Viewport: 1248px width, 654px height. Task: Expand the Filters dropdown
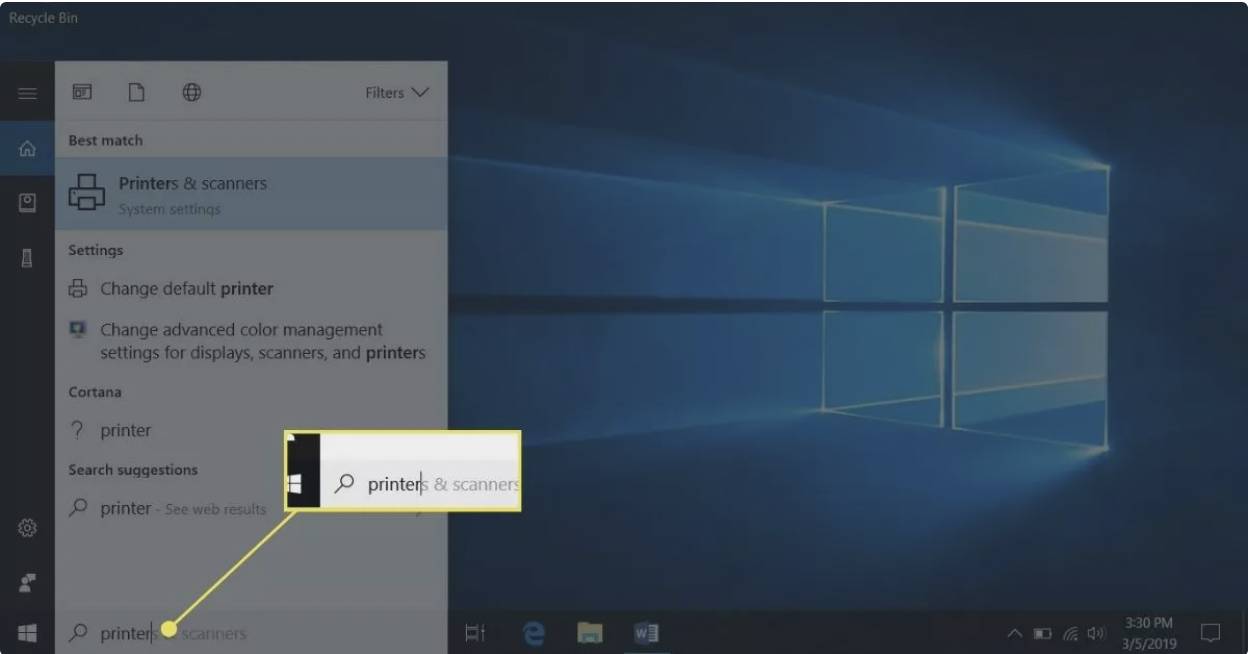coord(396,93)
